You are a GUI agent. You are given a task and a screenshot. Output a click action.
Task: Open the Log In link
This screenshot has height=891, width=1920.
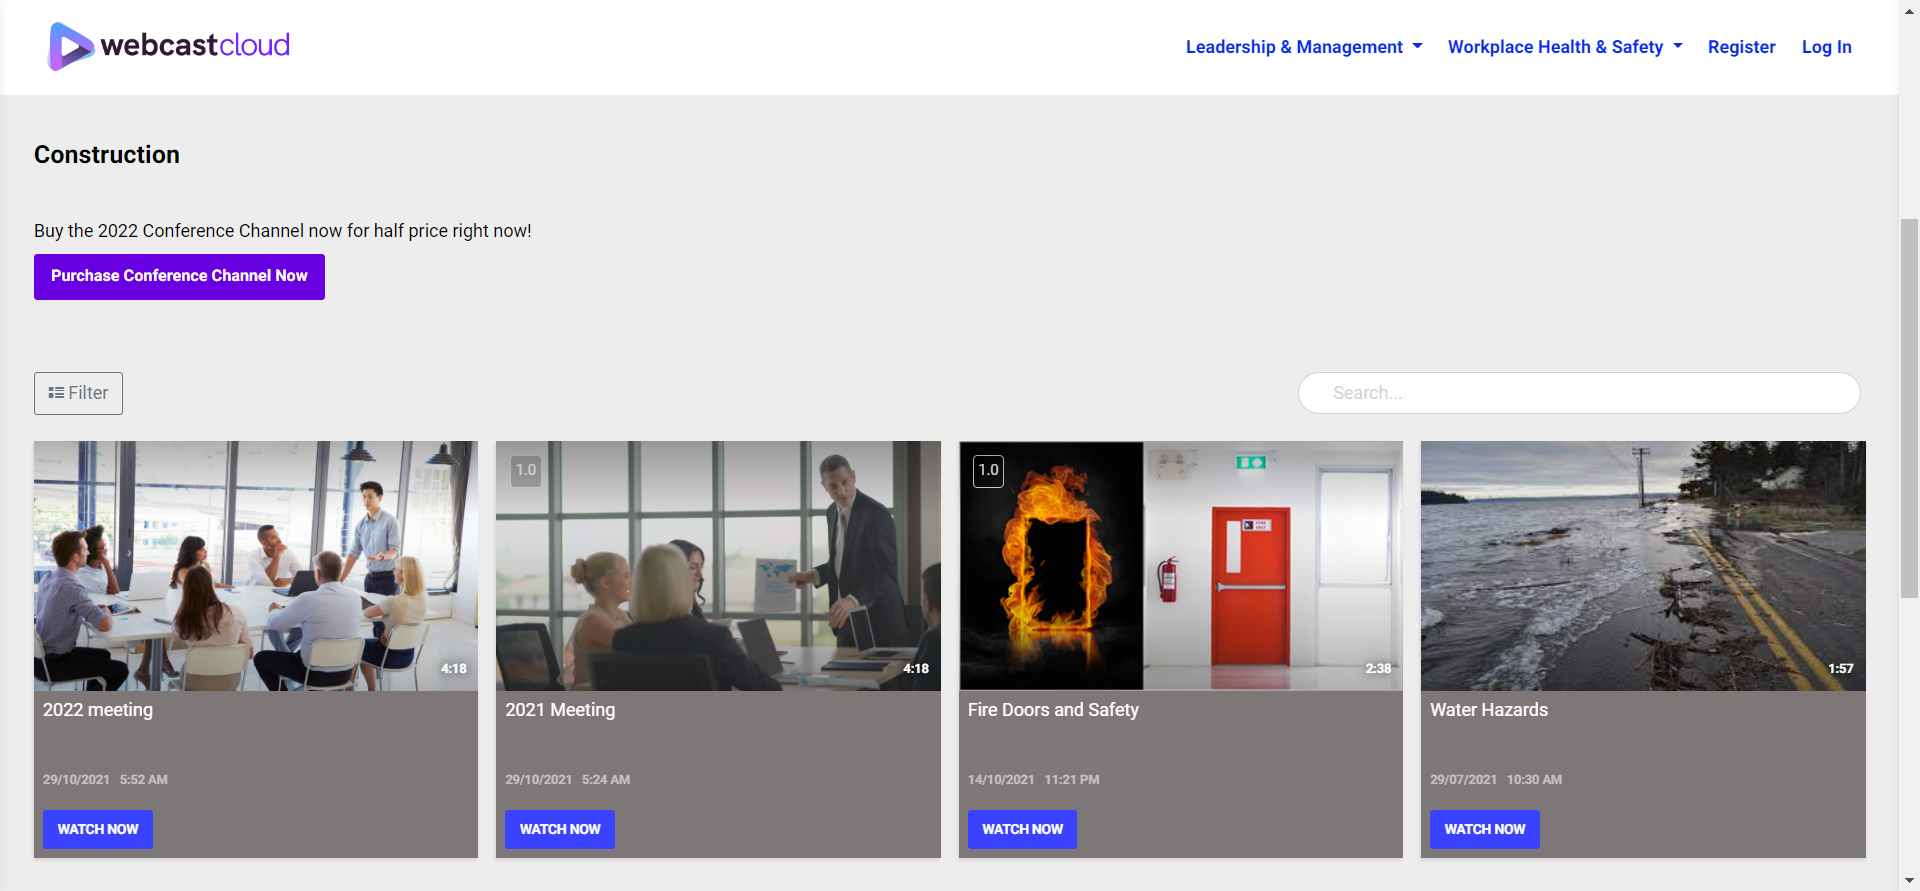[x=1826, y=47]
